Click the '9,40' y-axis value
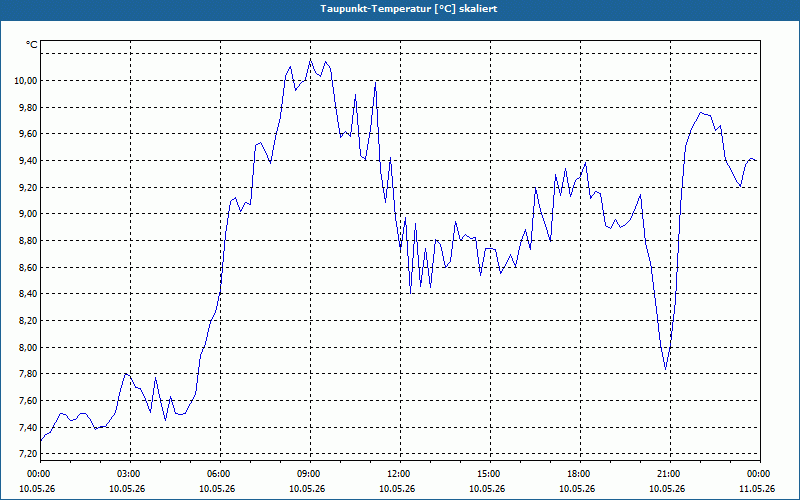The image size is (800, 500). pyautogui.click(x=29, y=161)
